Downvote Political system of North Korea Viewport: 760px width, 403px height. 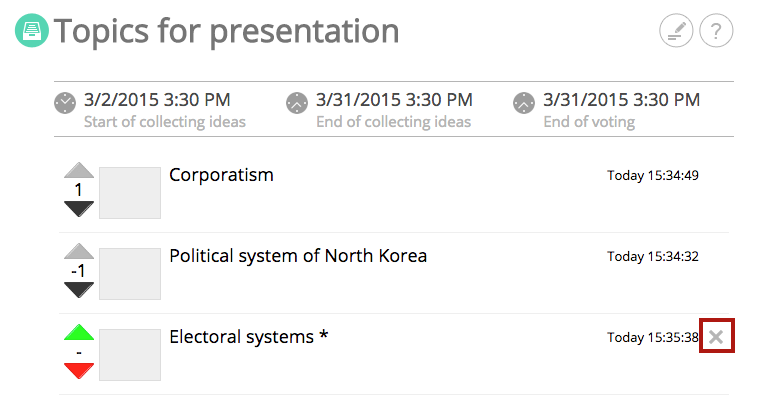[x=79, y=290]
